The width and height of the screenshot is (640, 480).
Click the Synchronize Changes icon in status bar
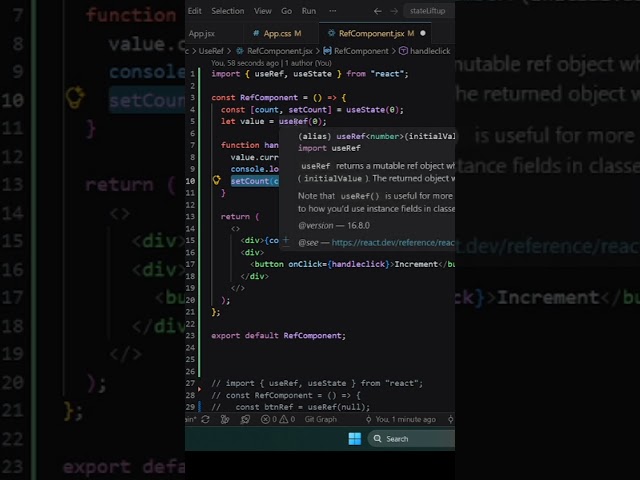[x=205, y=419]
